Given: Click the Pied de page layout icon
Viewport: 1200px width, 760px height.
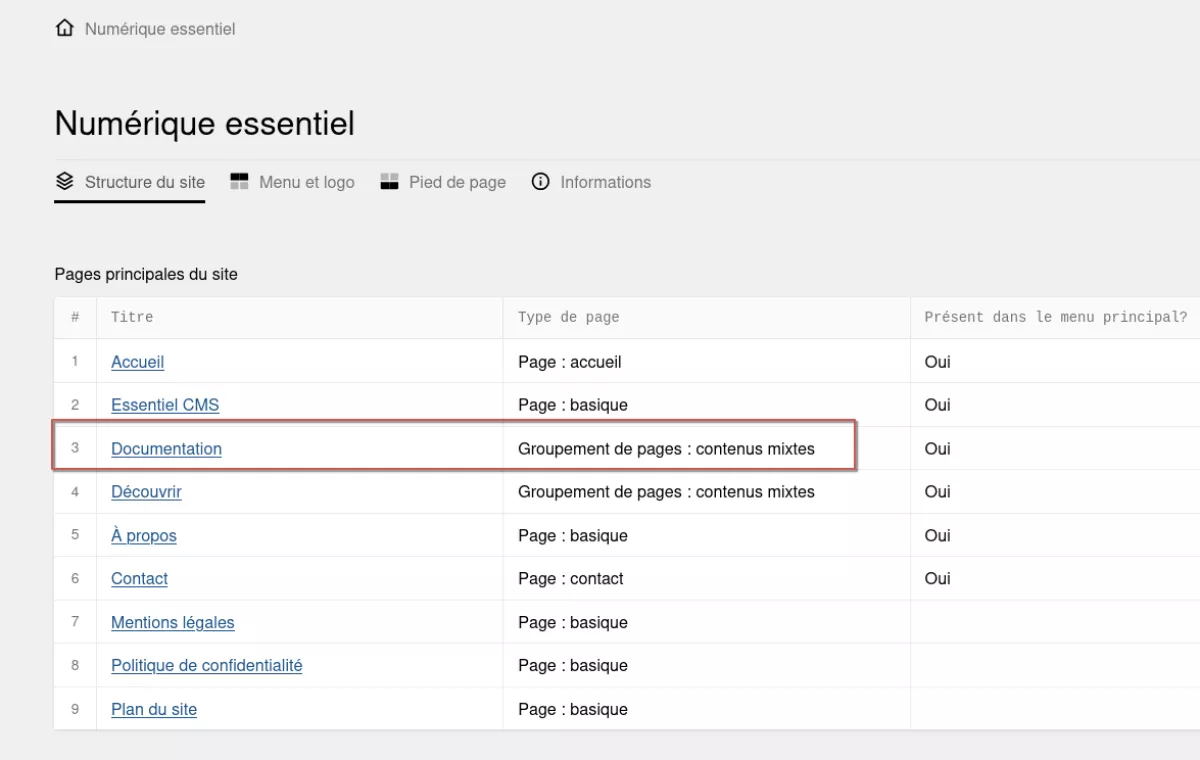Looking at the screenshot, I should (390, 182).
